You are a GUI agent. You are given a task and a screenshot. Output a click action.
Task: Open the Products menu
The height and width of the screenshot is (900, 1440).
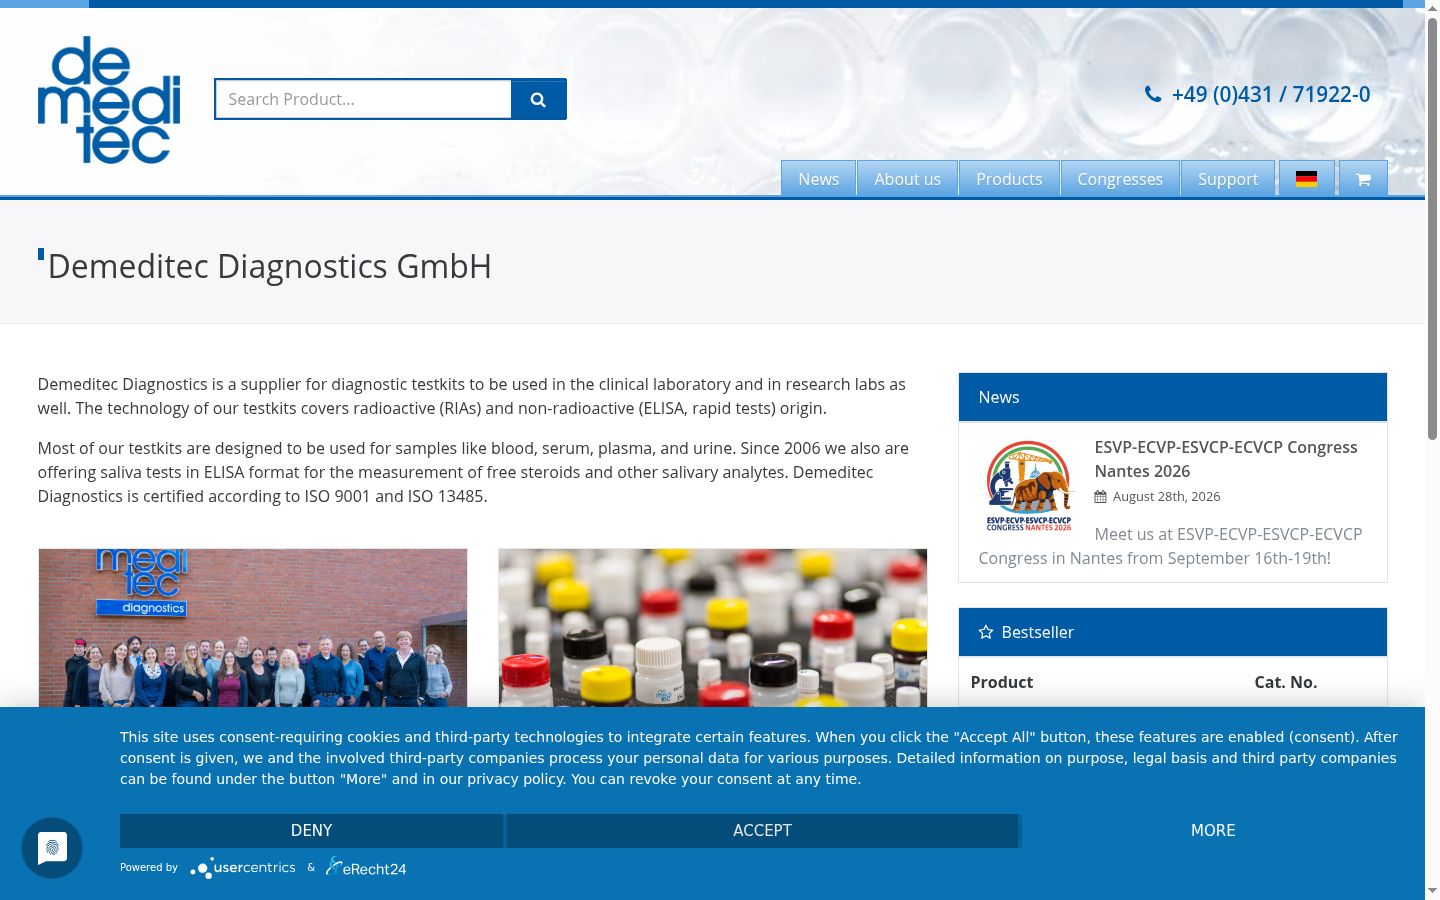(1009, 179)
